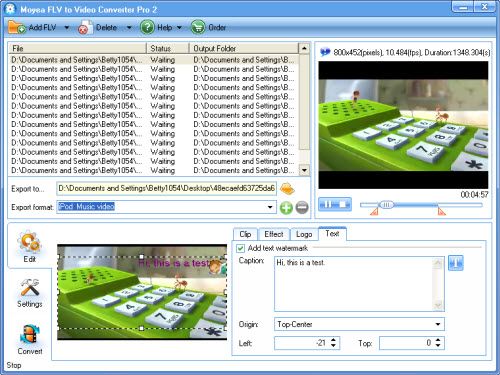Image resolution: width=500 pixels, height=375 pixels.
Task: Open the Export format dropdown
Action: [x=270, y=207]
